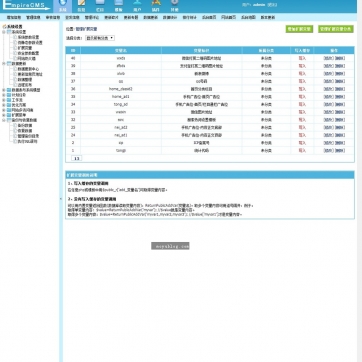
Task: Click 删除 link in the wxds row
Action: coord(340,58)
